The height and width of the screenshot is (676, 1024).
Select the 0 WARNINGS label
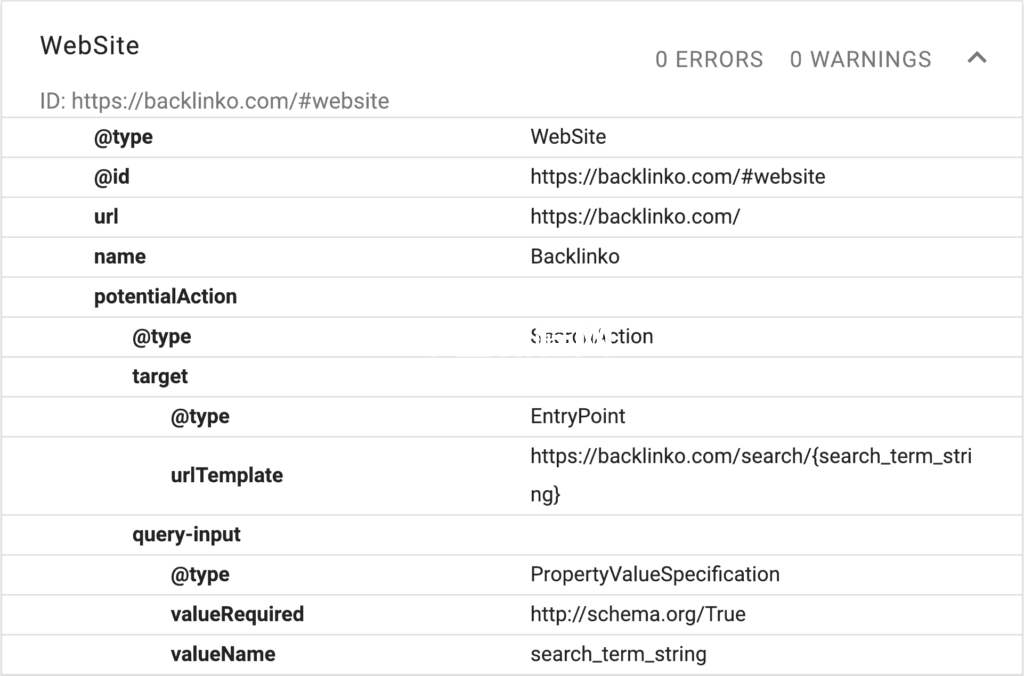click(x=861, y=59)
